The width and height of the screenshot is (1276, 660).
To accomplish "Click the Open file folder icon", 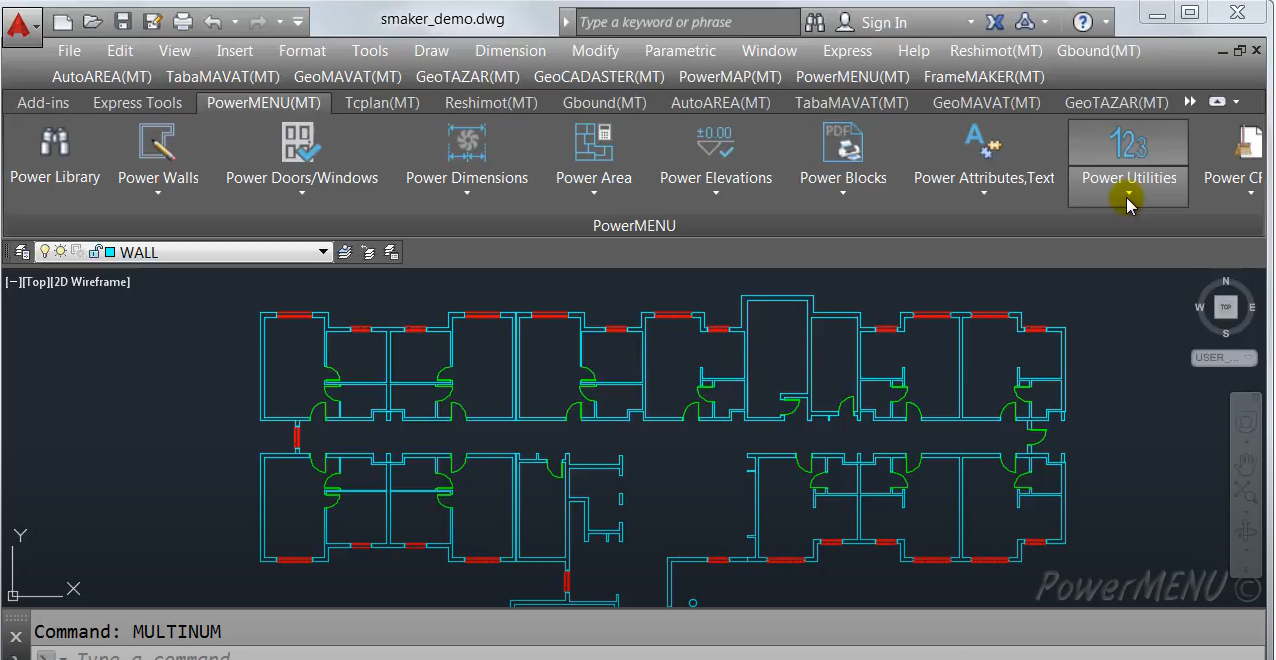I will coord(92,21).
